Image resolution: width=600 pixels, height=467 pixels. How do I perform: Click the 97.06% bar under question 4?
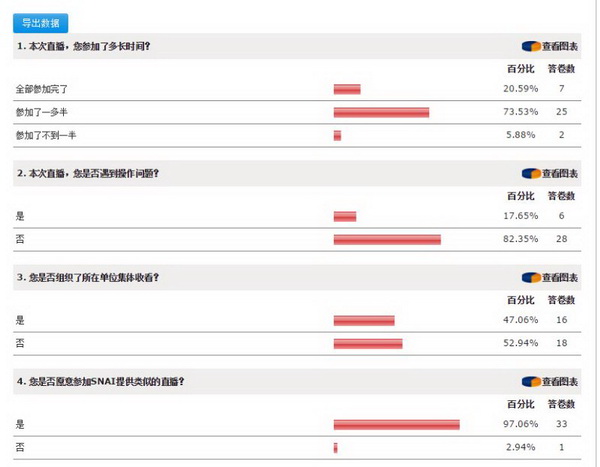(x=396, y=424)
